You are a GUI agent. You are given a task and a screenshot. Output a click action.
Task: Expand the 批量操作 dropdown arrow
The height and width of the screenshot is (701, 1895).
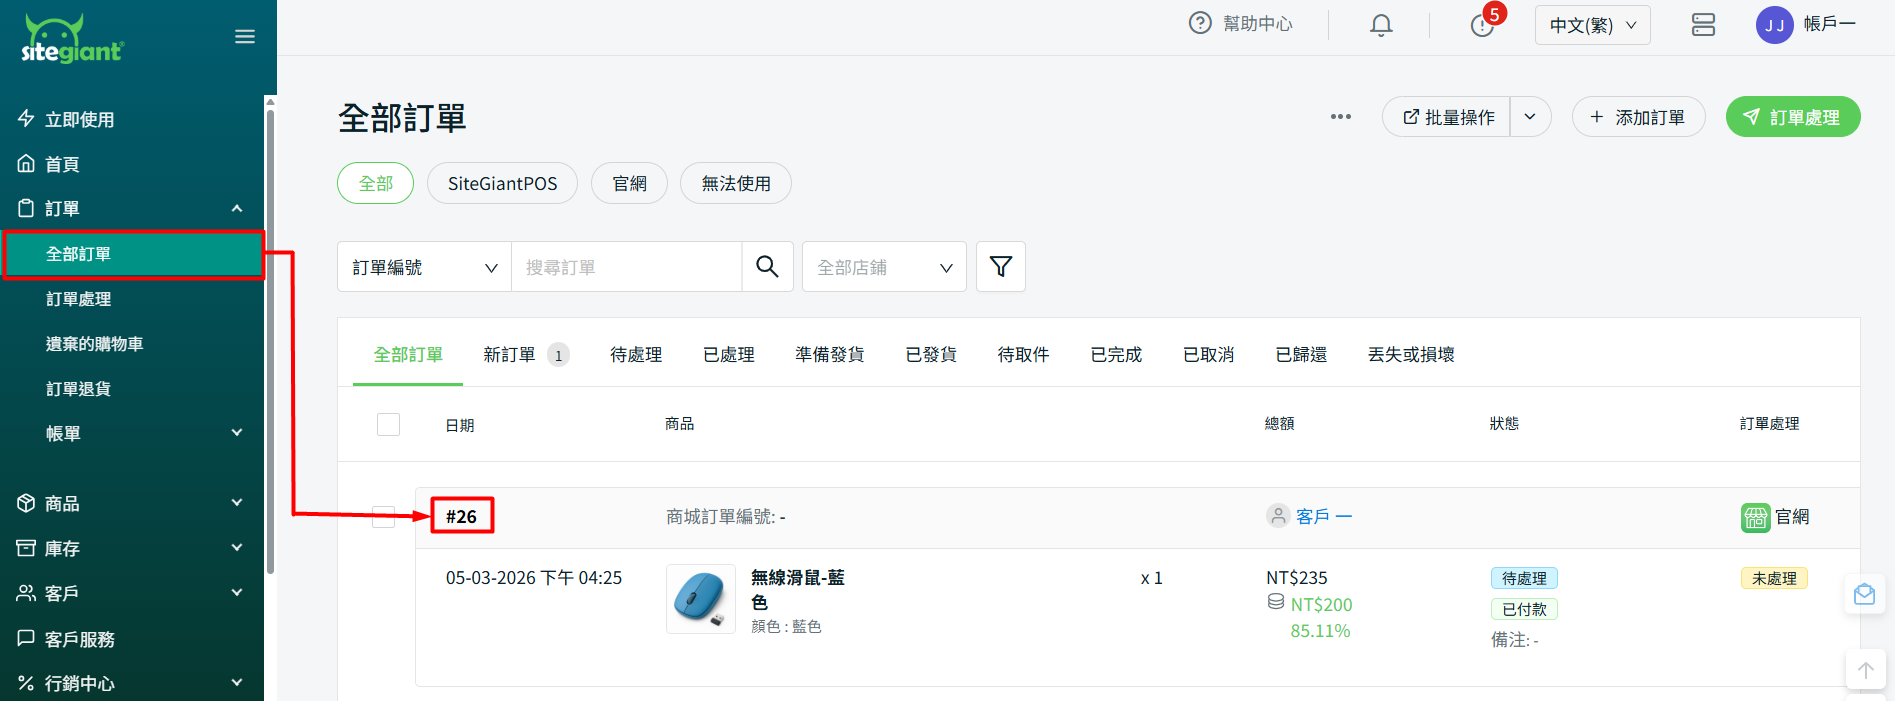(x=1529, y=117)
